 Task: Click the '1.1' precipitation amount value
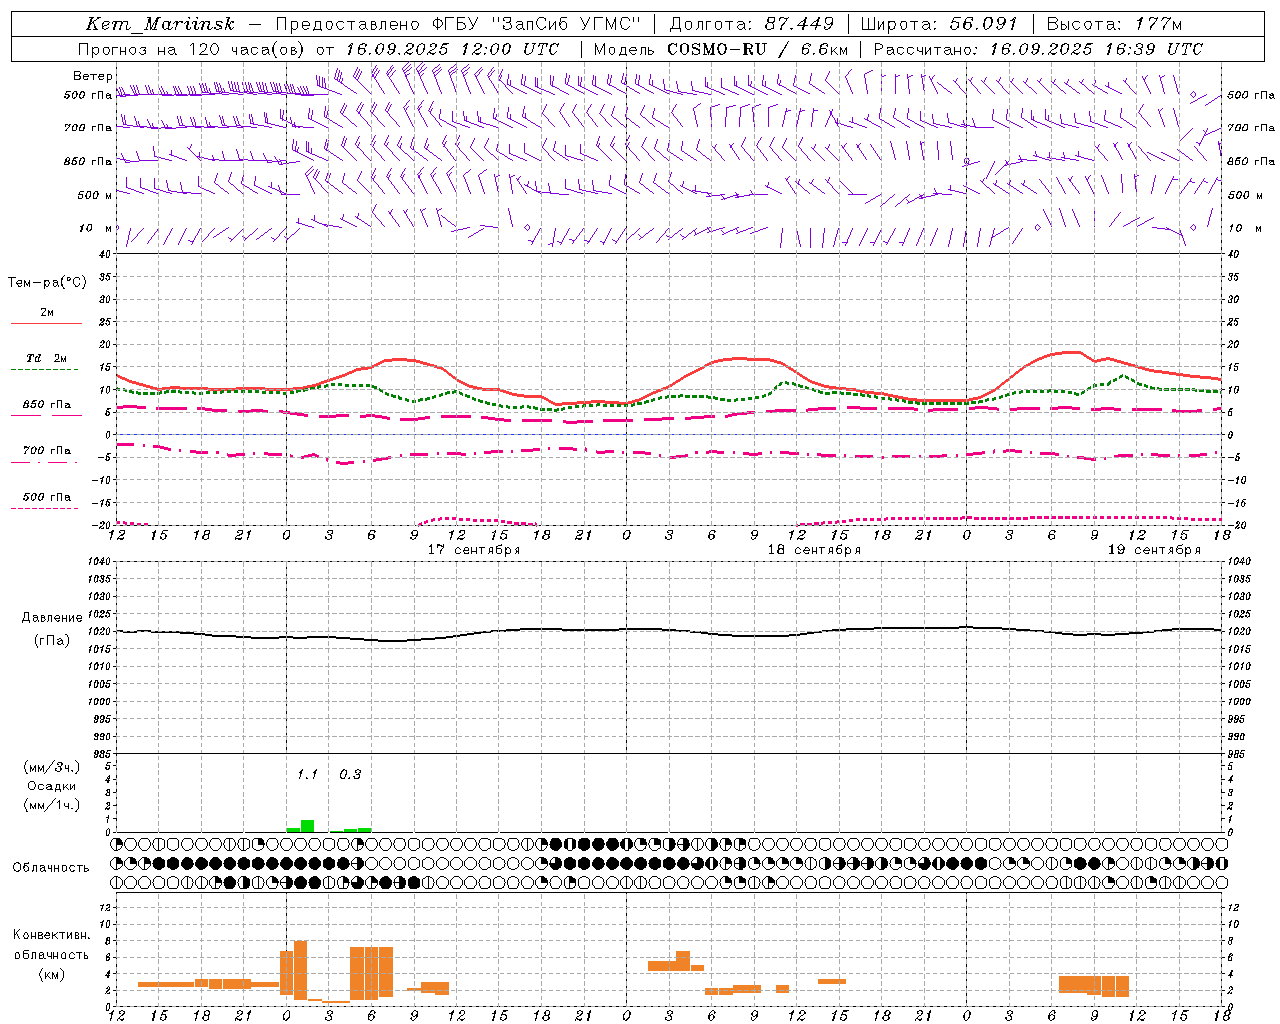[307, 774]
